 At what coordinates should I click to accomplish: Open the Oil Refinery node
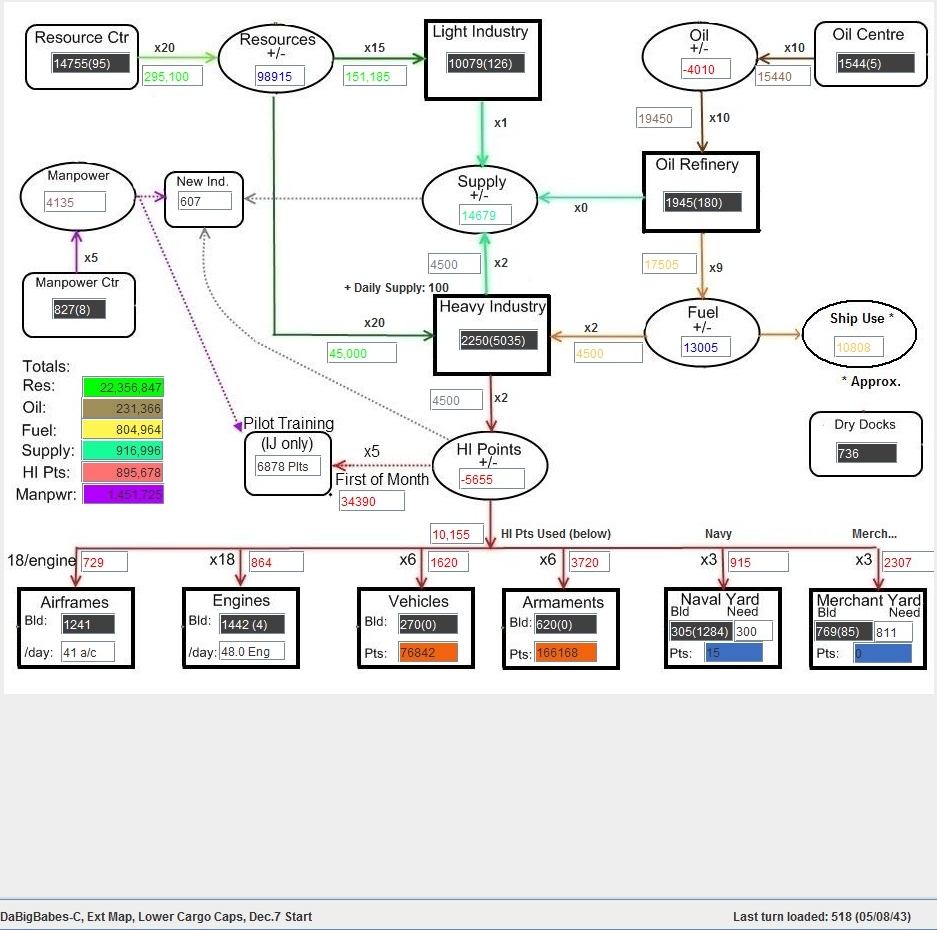click(x=700, y=191)
